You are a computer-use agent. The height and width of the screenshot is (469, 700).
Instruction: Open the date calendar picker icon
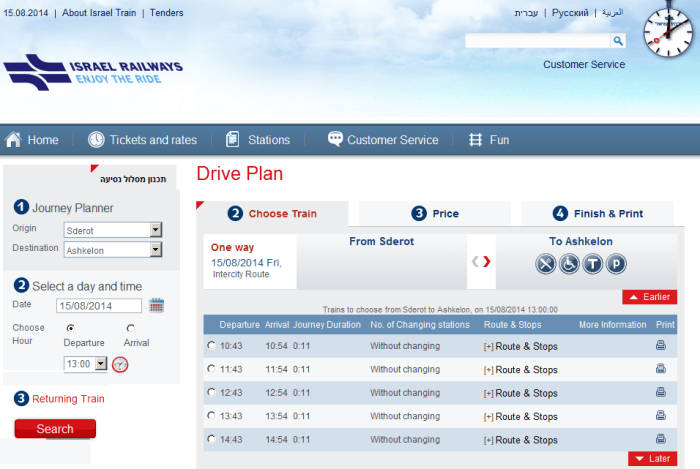(x=156, y=305)
